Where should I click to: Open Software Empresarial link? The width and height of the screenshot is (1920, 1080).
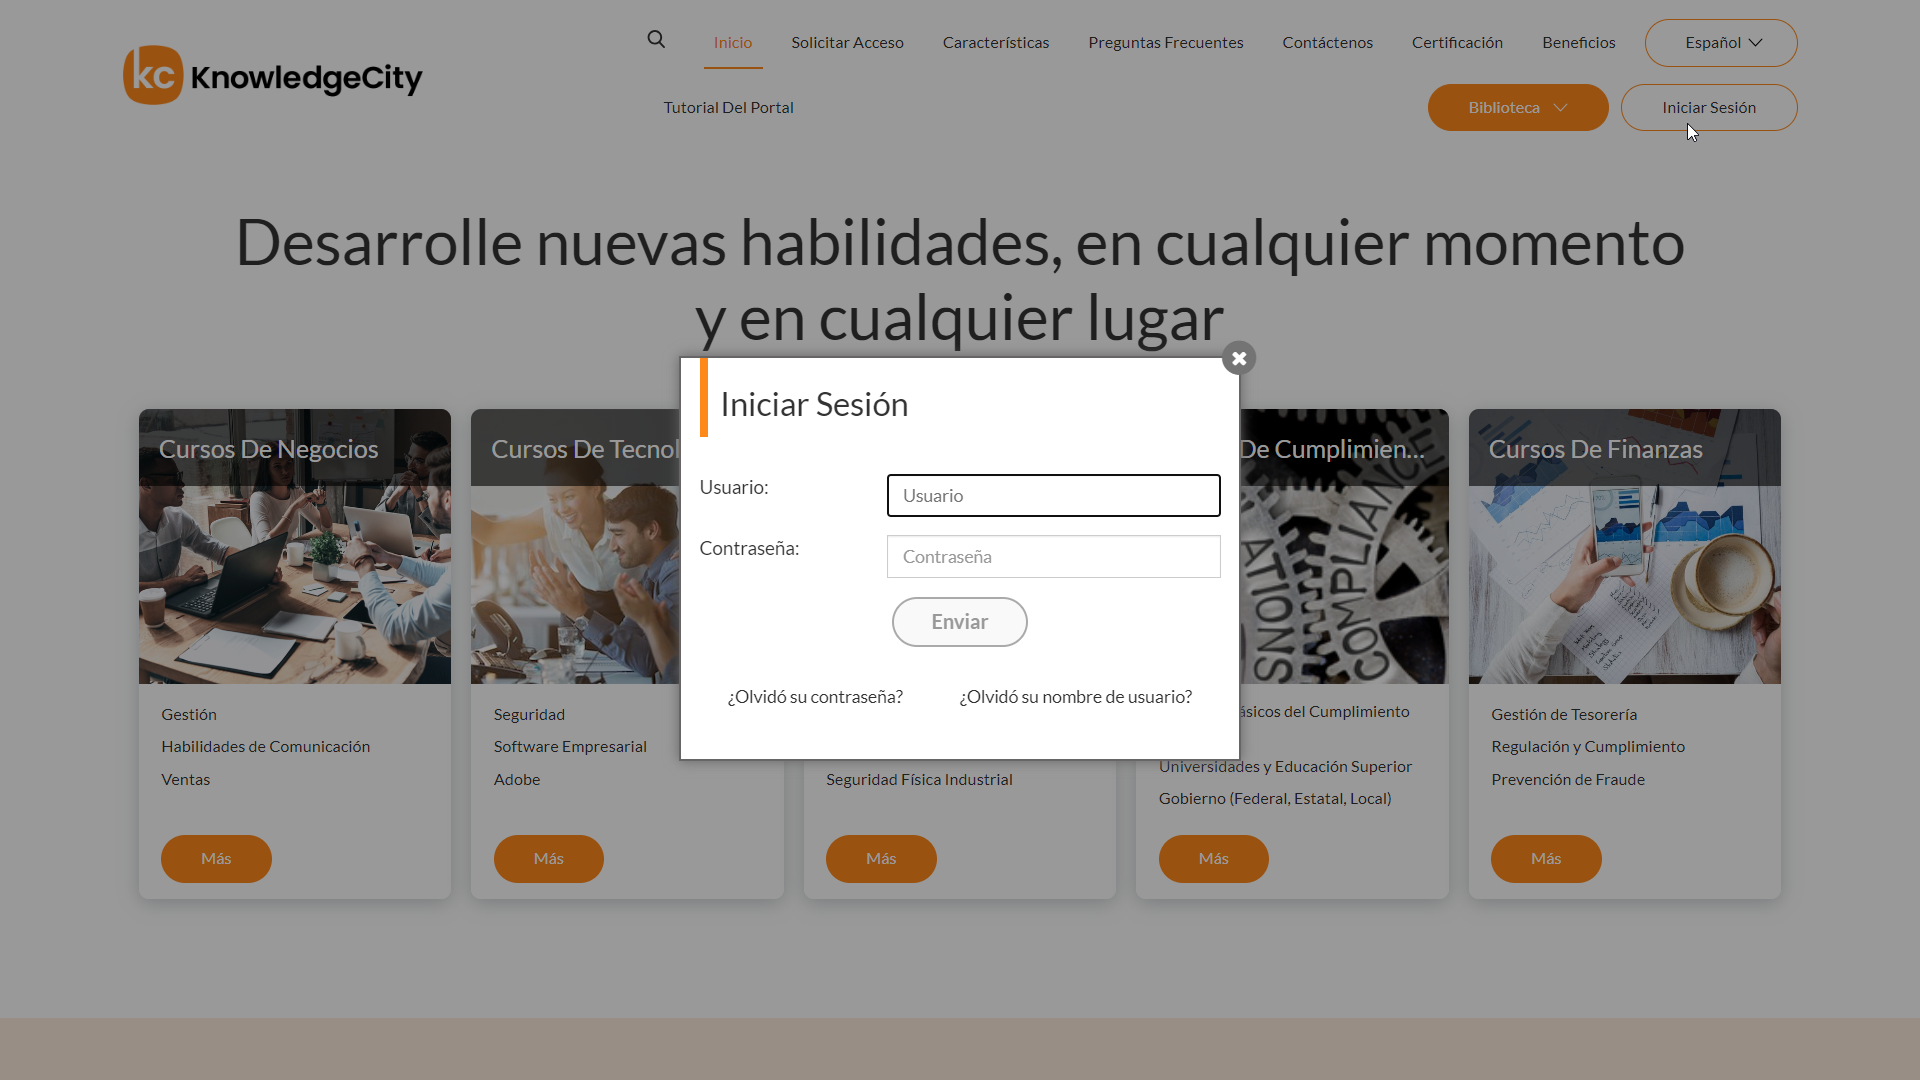pyautogui.click(x=570, y=747)
